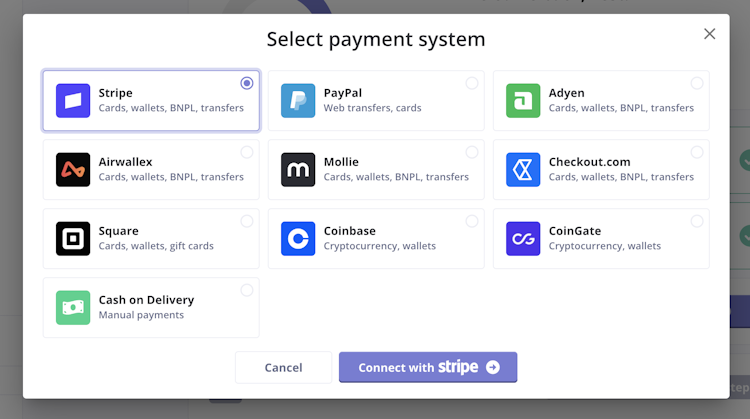Click the 'Square' name text
Viewport: 750px width, 419px height.
[119, 232]
